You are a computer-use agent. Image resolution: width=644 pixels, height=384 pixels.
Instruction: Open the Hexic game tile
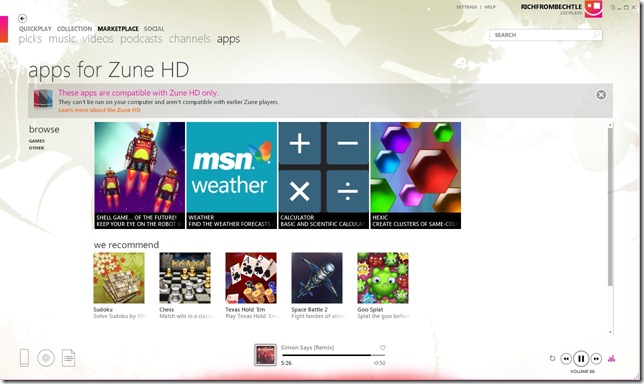[416, 175]
